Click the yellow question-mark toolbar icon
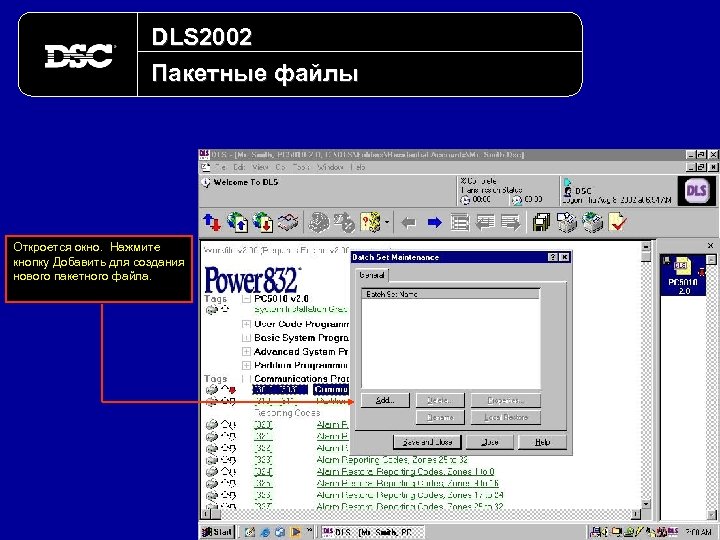 371,222
